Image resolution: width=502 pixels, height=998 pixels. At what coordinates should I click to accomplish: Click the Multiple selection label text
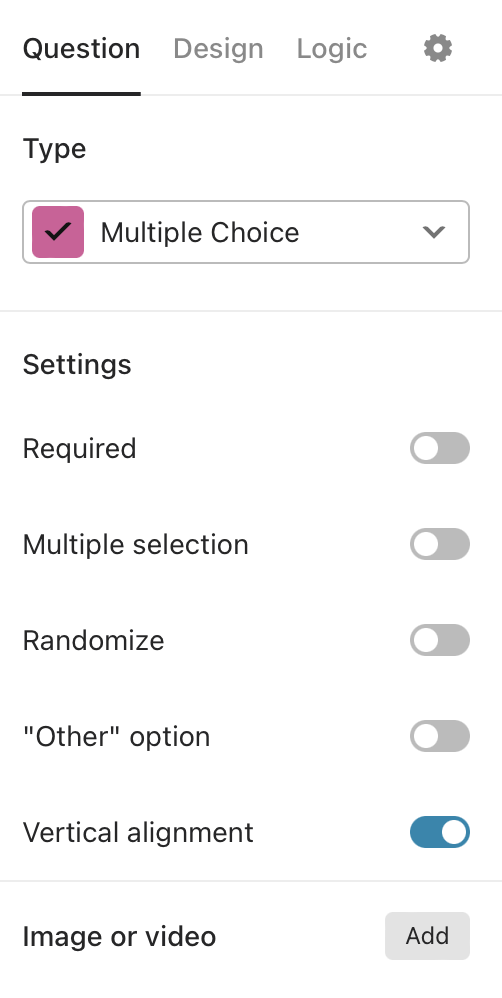coord(136,545)
